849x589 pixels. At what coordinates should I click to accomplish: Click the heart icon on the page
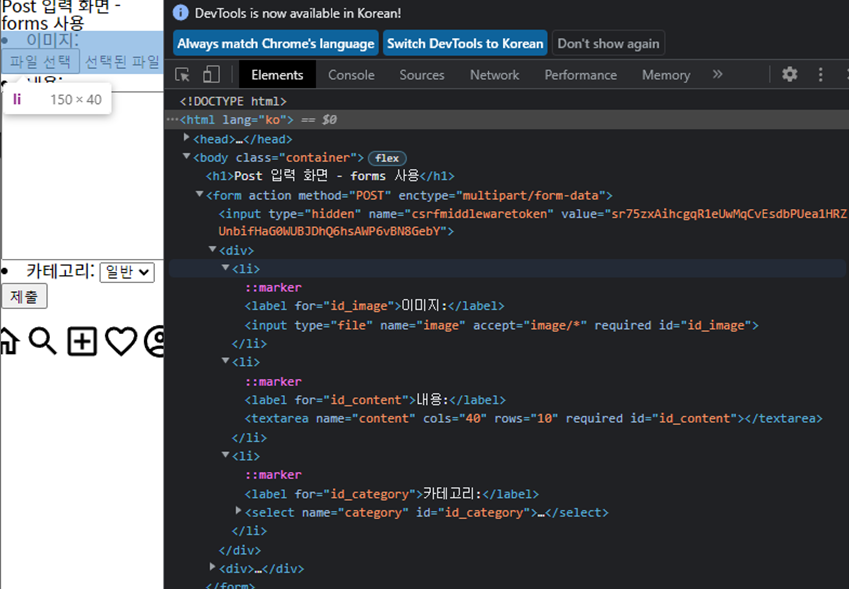[121, 341]
